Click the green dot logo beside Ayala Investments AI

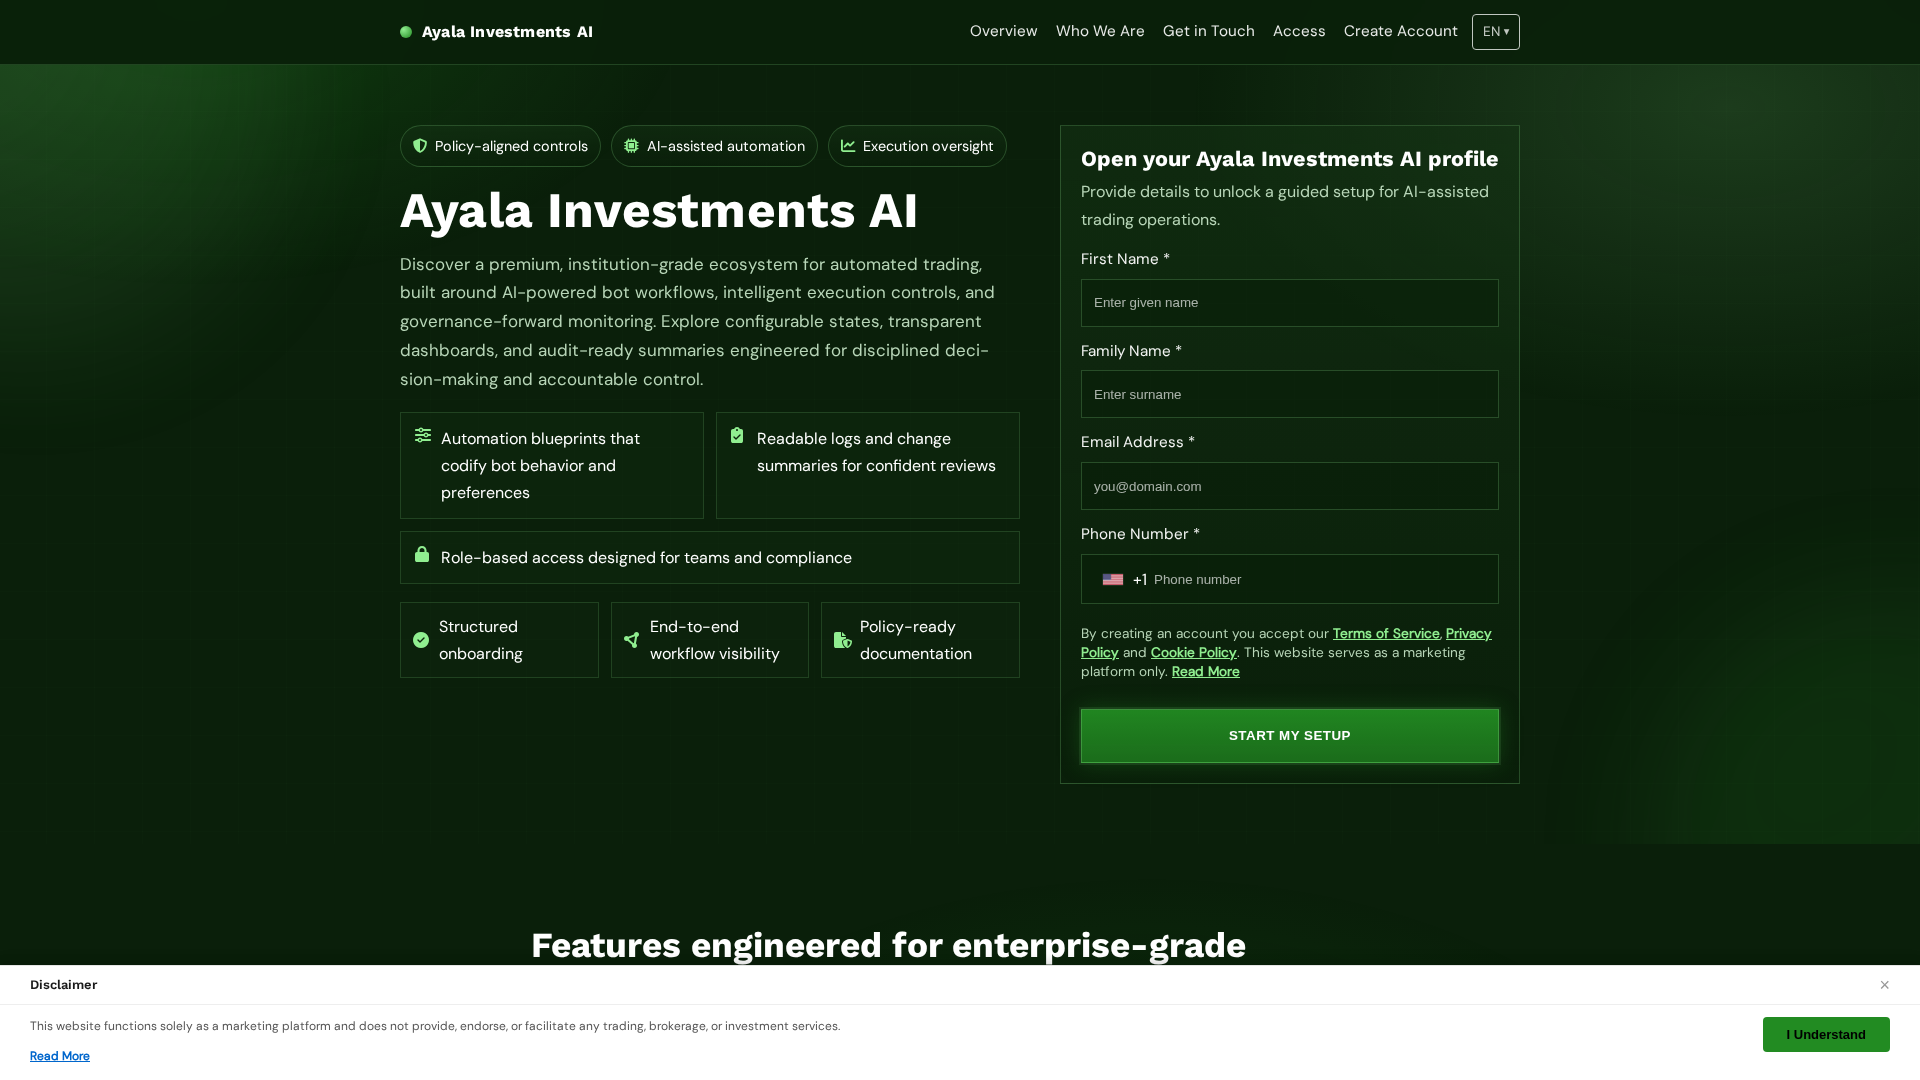406,32
